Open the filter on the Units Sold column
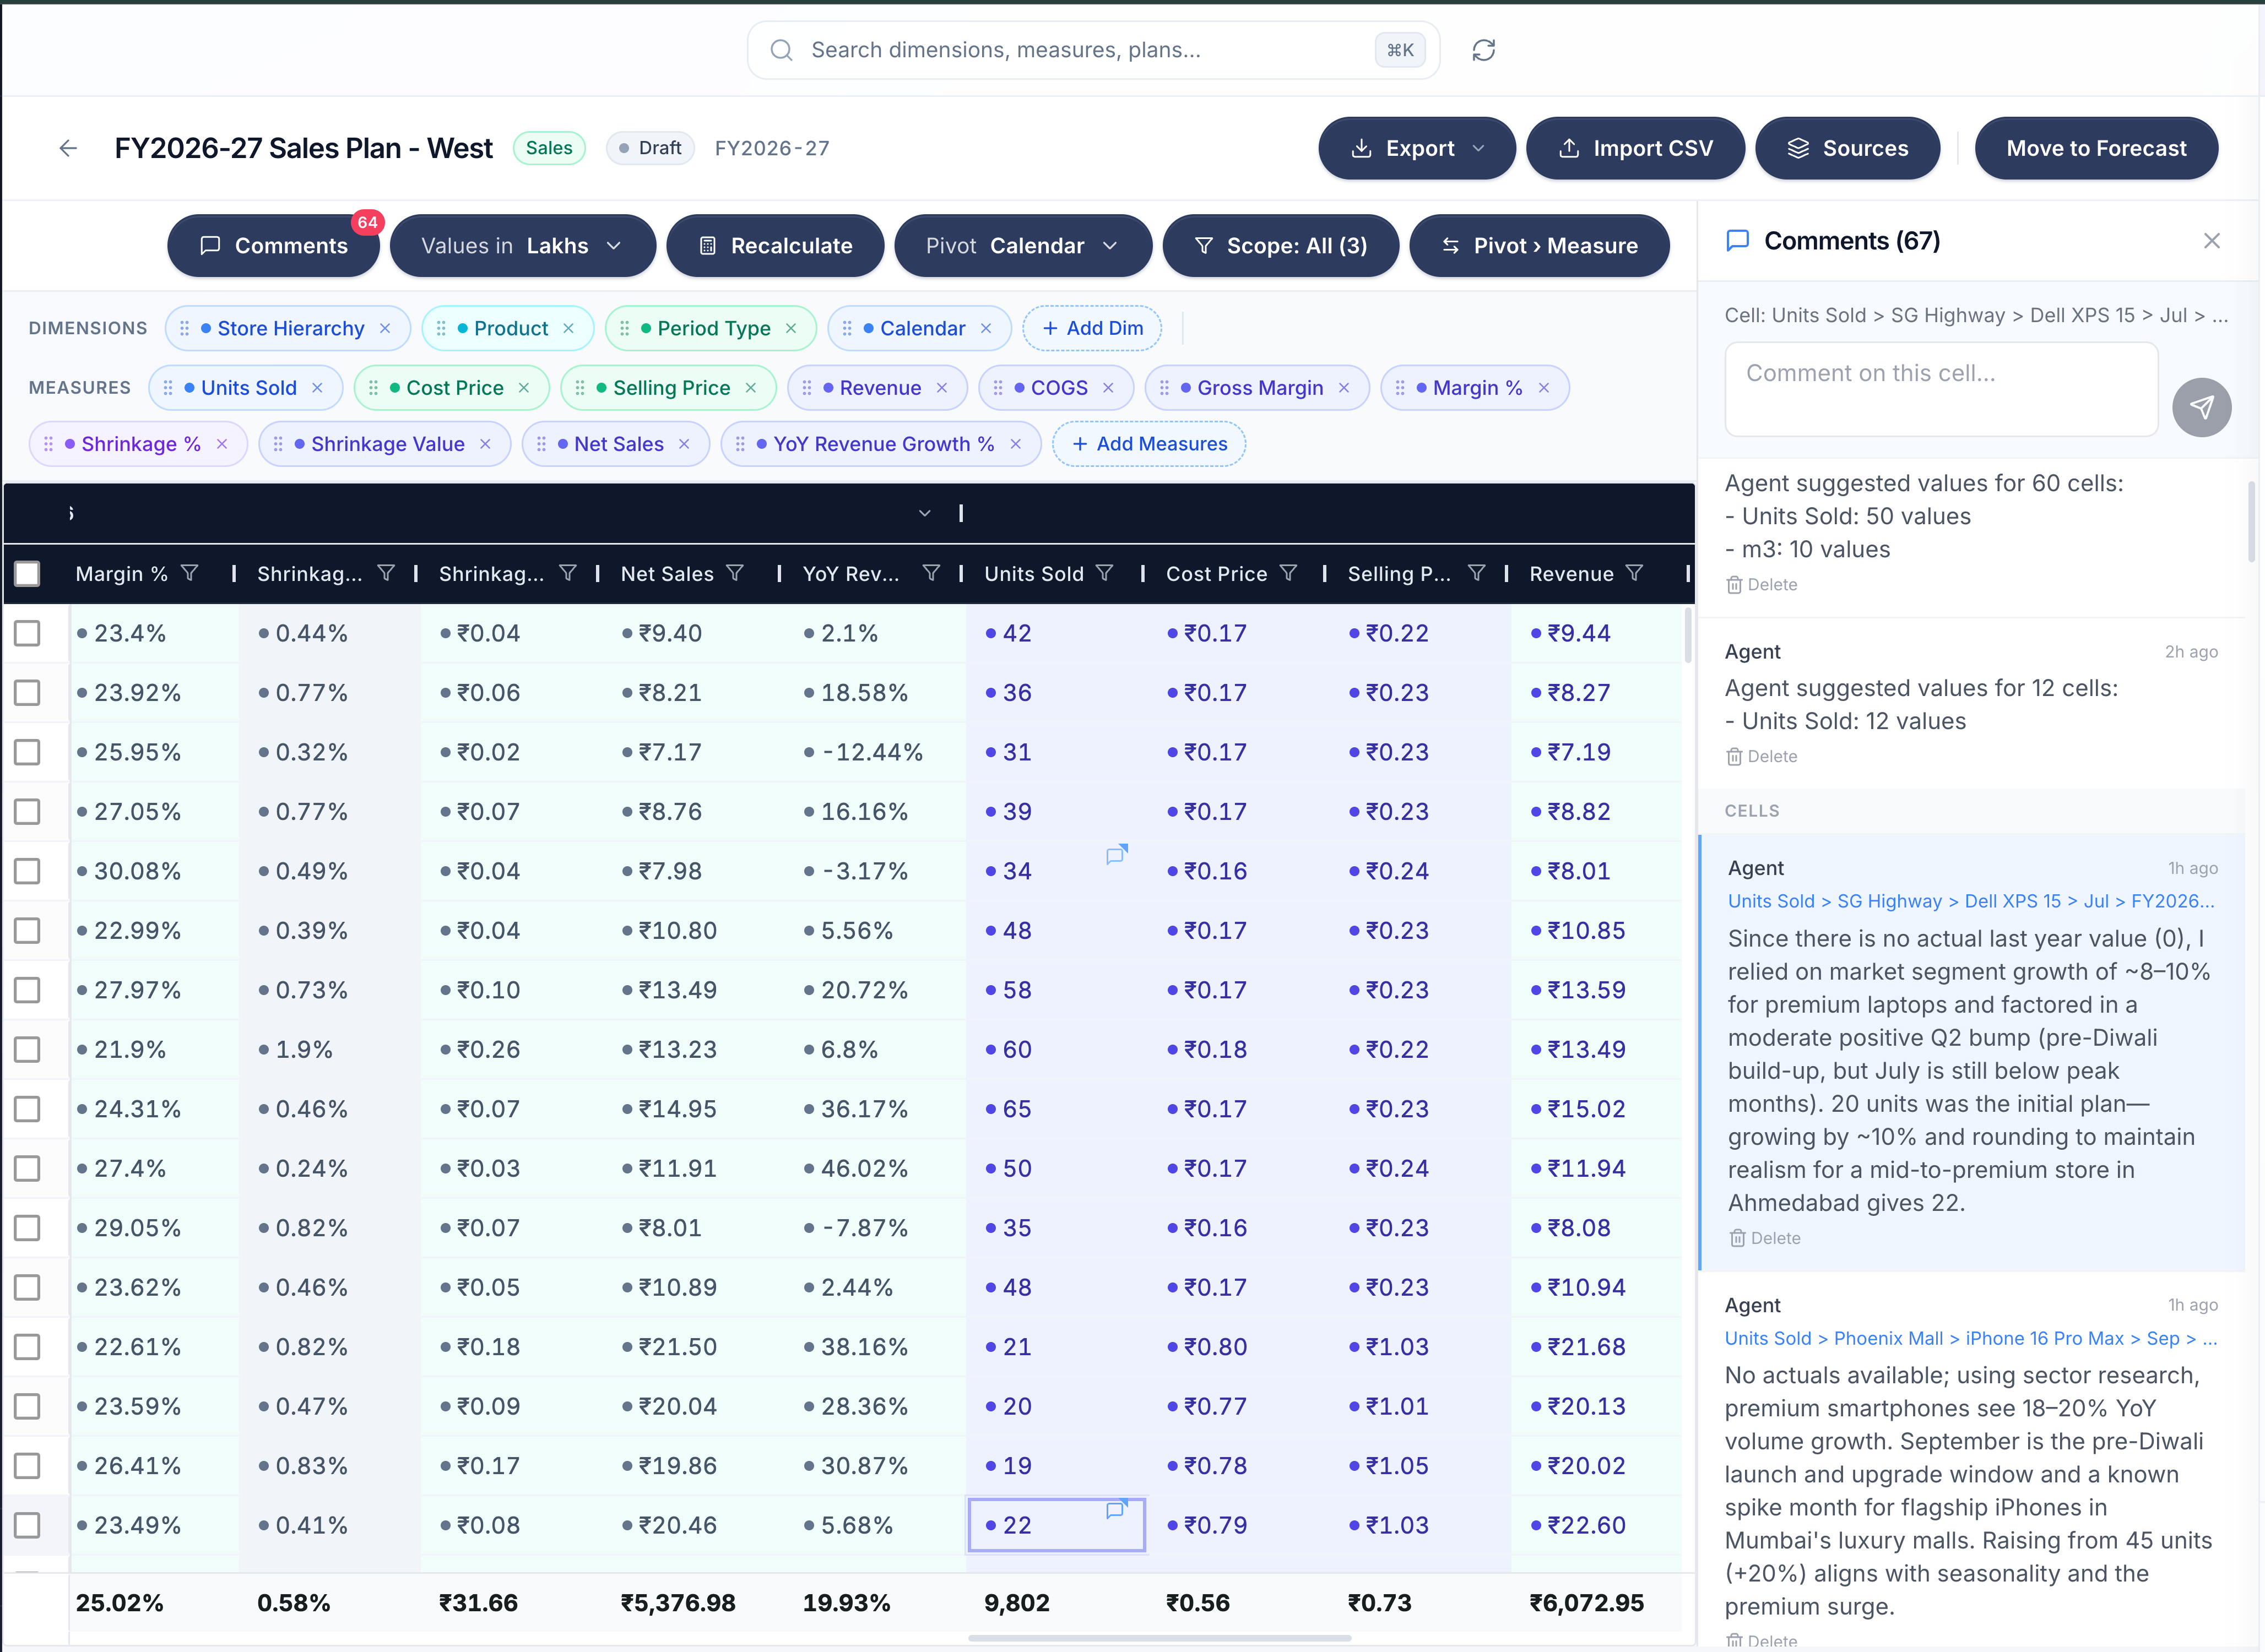2265x1652 pixels. point(1106,573)
